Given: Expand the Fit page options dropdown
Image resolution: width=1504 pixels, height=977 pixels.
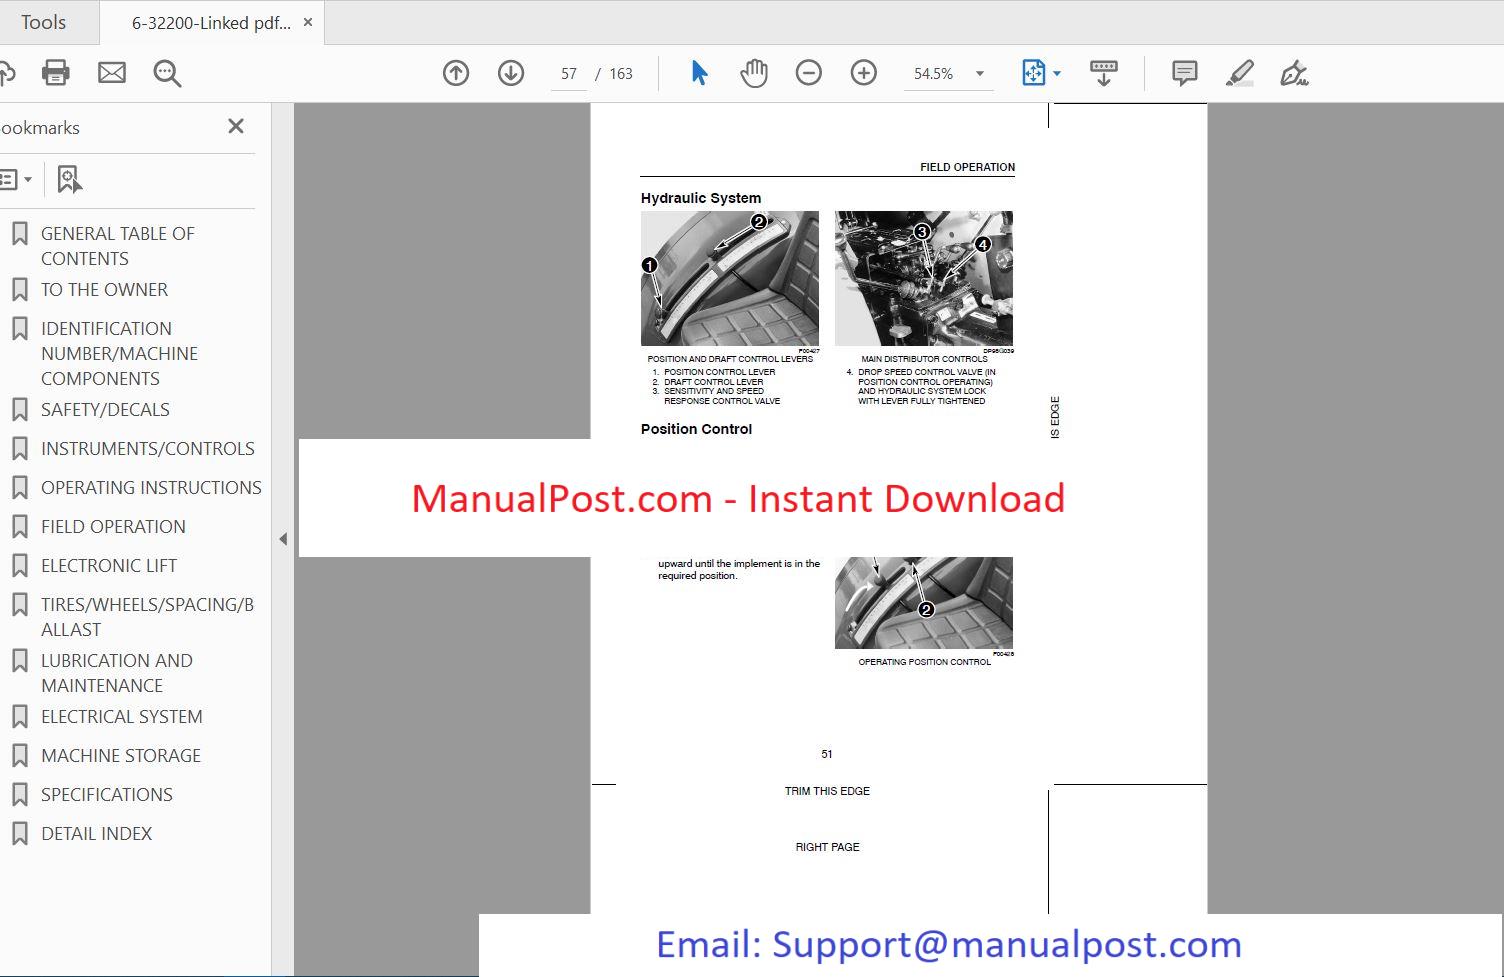Looking at the screenshot, I should [1057, 73].
